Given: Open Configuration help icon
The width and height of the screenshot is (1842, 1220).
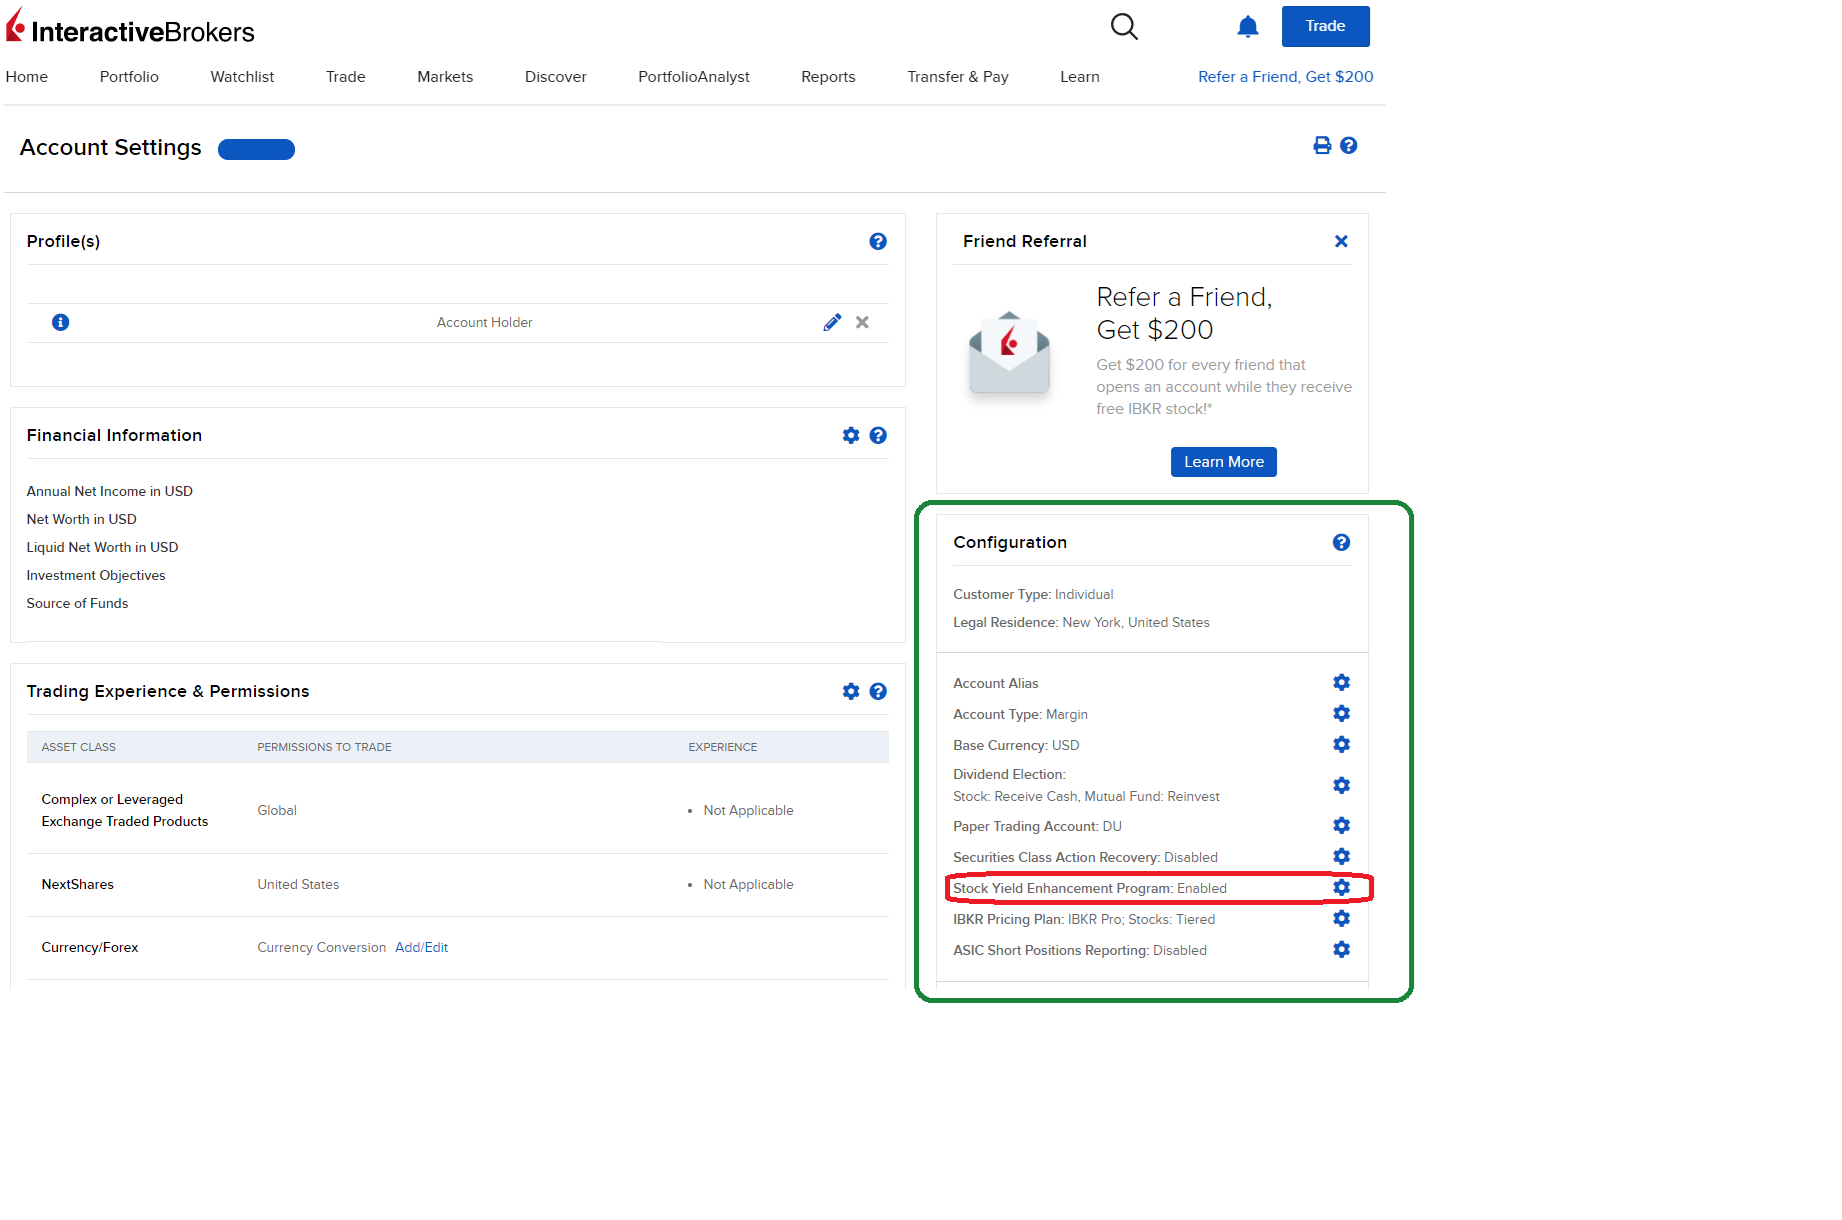Looking at the screenshot, I should click(1341, 542).
